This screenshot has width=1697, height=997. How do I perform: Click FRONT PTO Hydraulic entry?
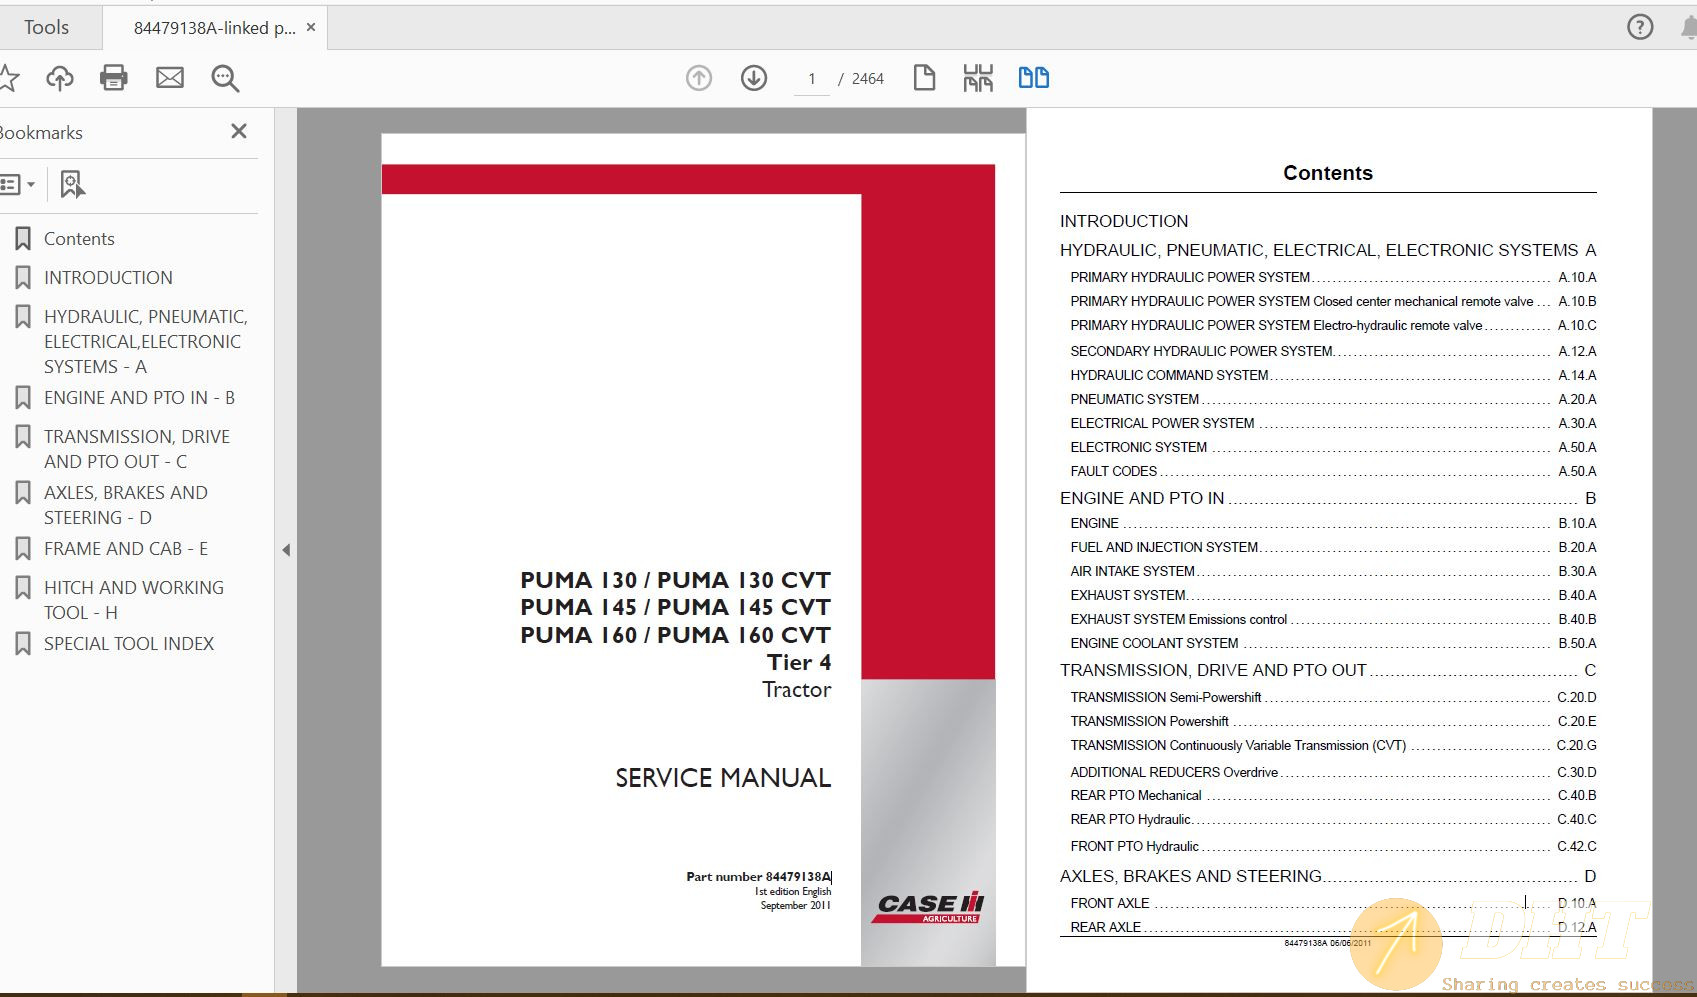point(1333,846)
